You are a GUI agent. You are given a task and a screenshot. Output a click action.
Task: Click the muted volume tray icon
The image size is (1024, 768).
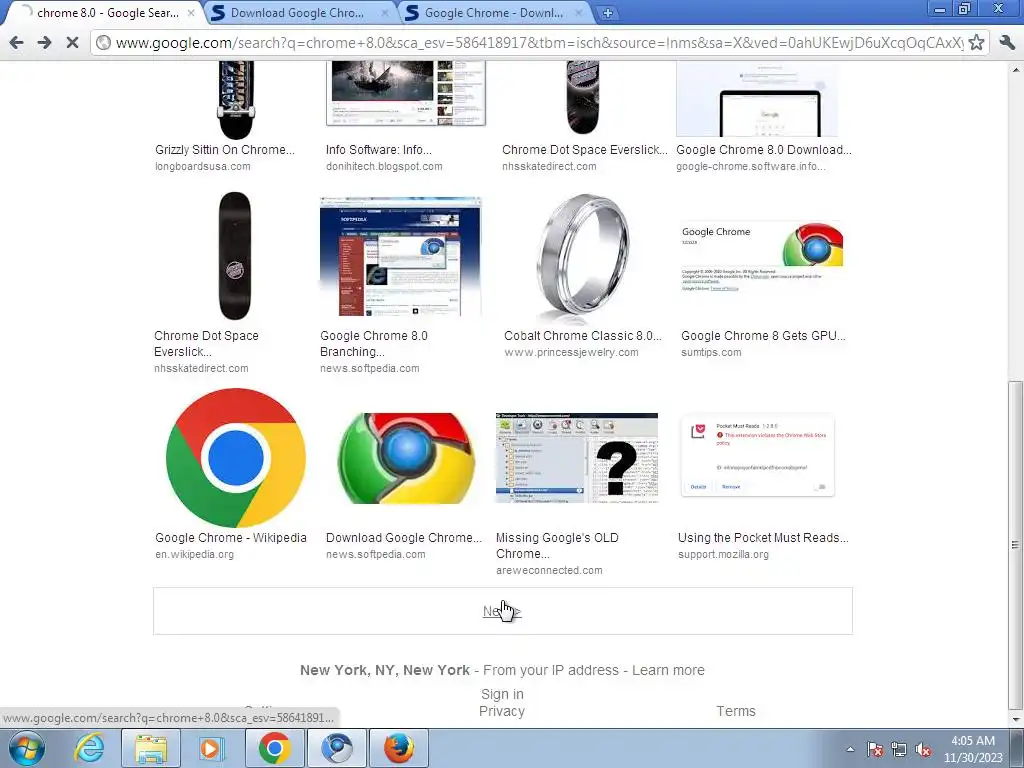click(923, 750)
